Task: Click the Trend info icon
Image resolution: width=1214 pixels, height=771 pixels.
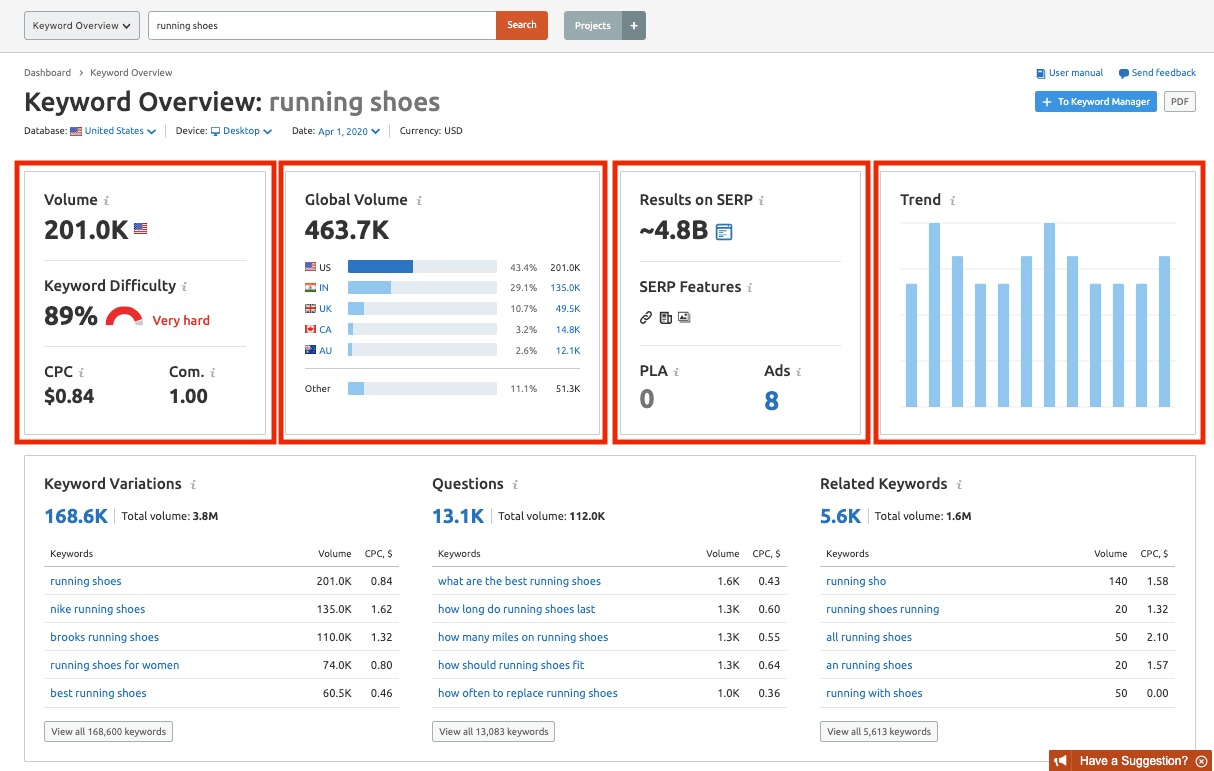Action: [953, 201]
